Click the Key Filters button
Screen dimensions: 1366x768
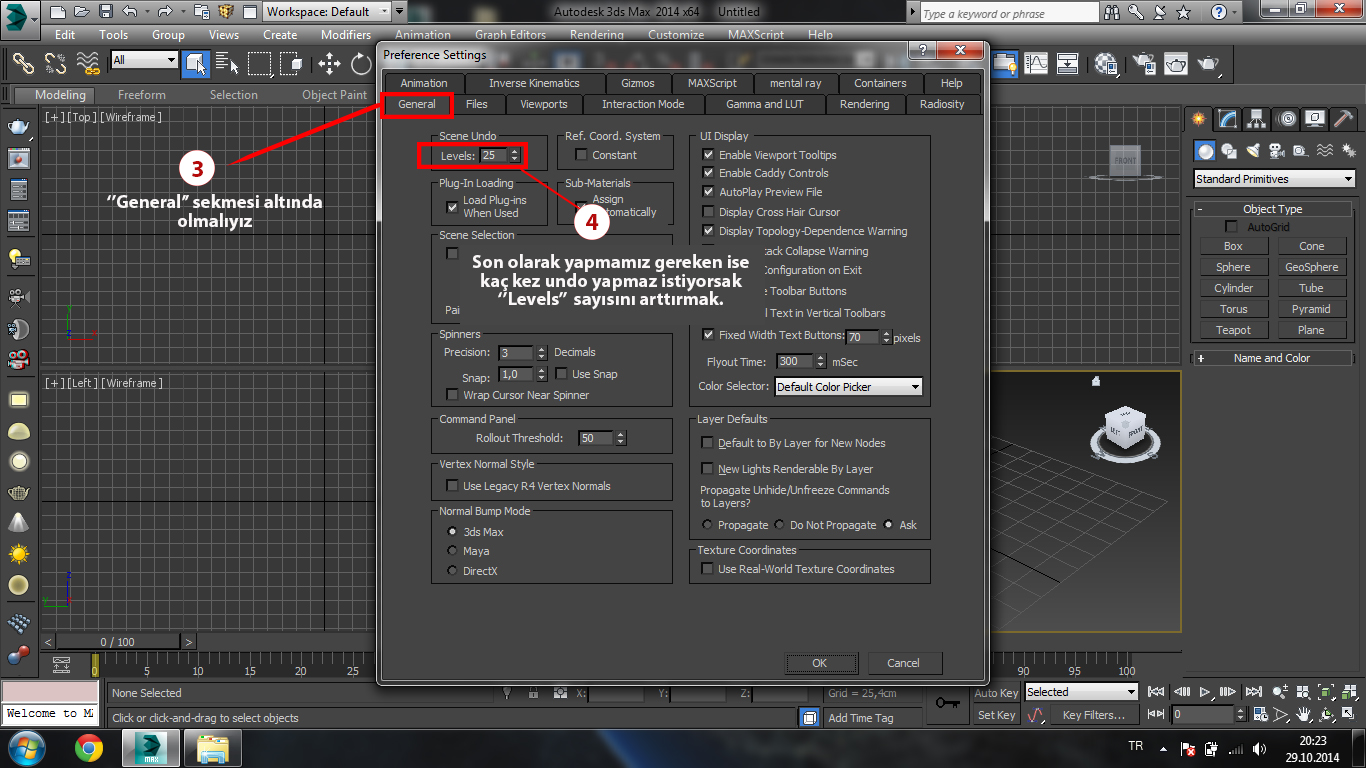point(1094,715)
